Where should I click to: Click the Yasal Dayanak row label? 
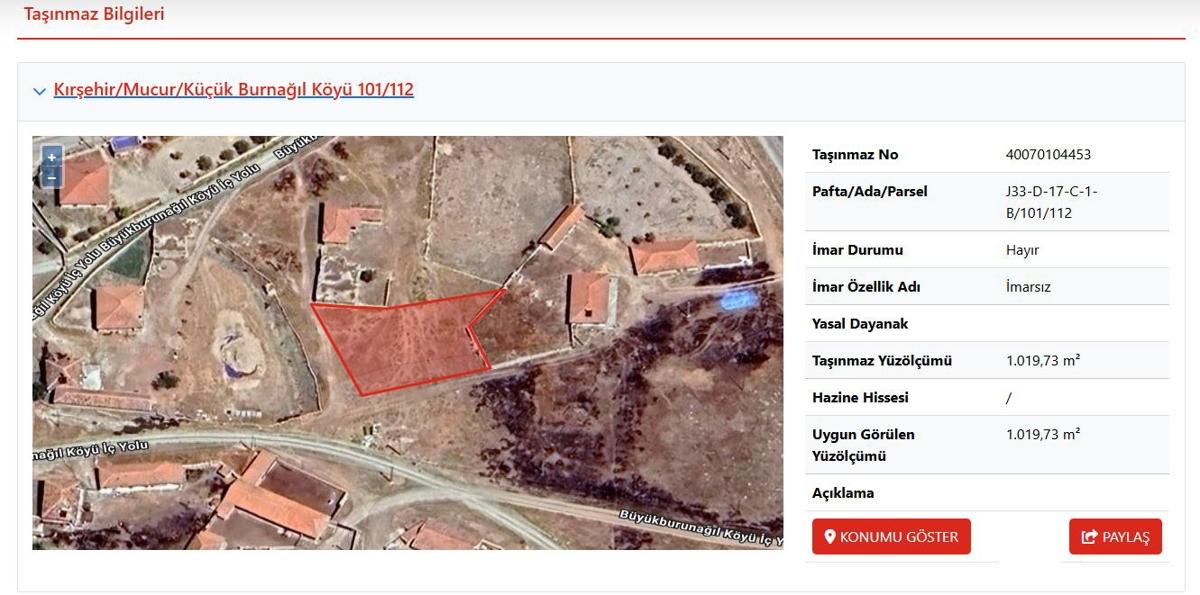860,324
